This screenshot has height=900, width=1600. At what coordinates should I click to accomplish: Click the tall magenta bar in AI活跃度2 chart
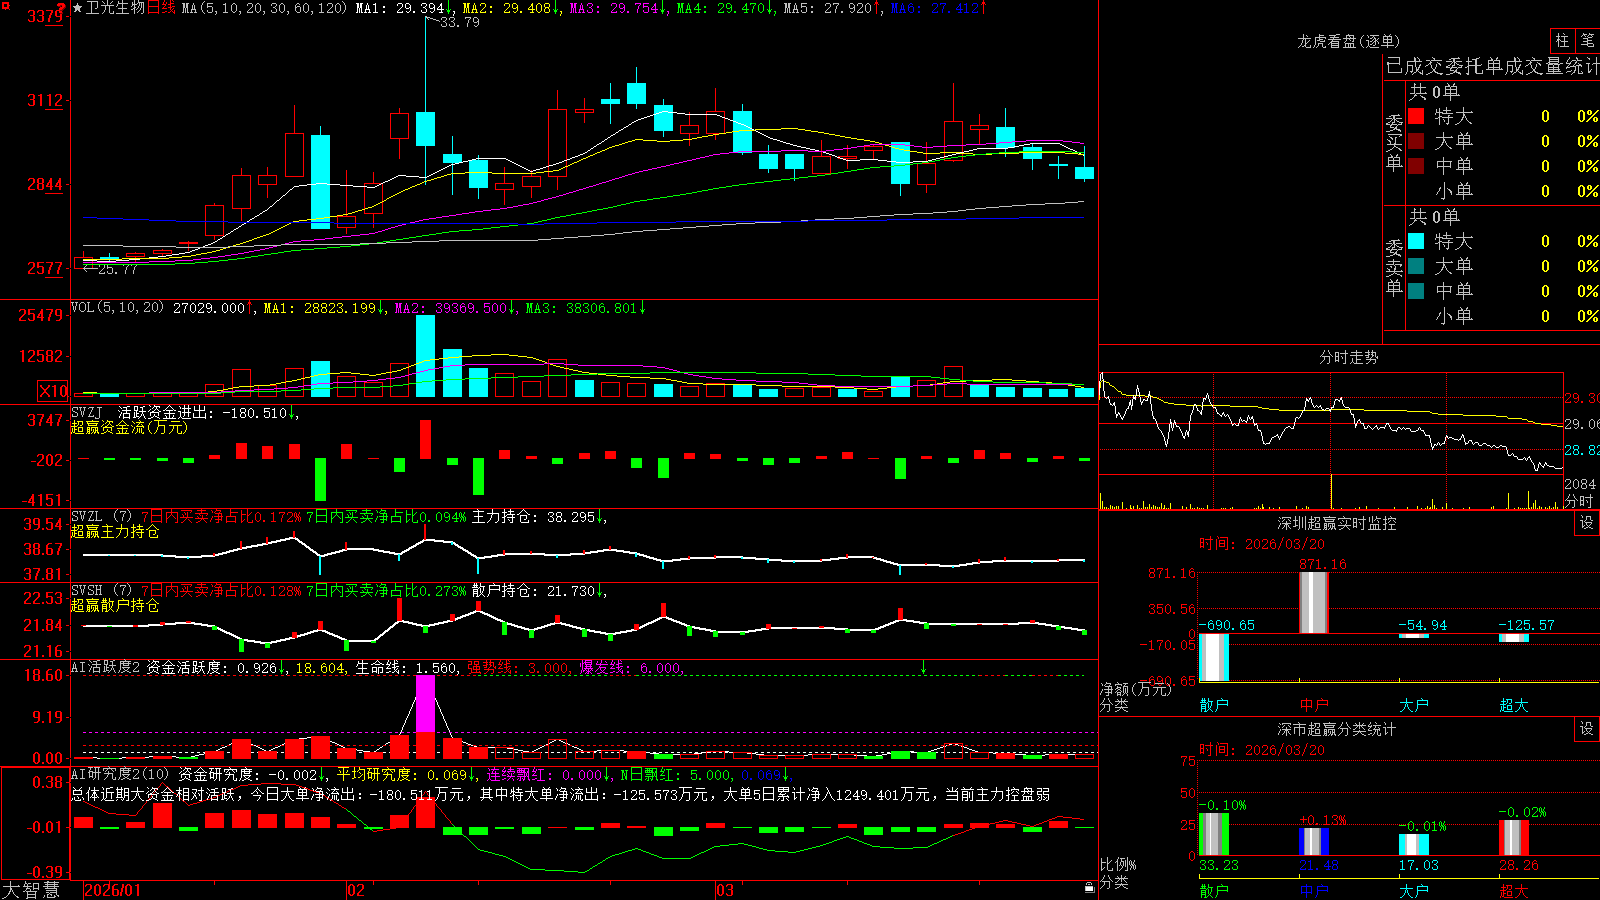coord(426,703)
